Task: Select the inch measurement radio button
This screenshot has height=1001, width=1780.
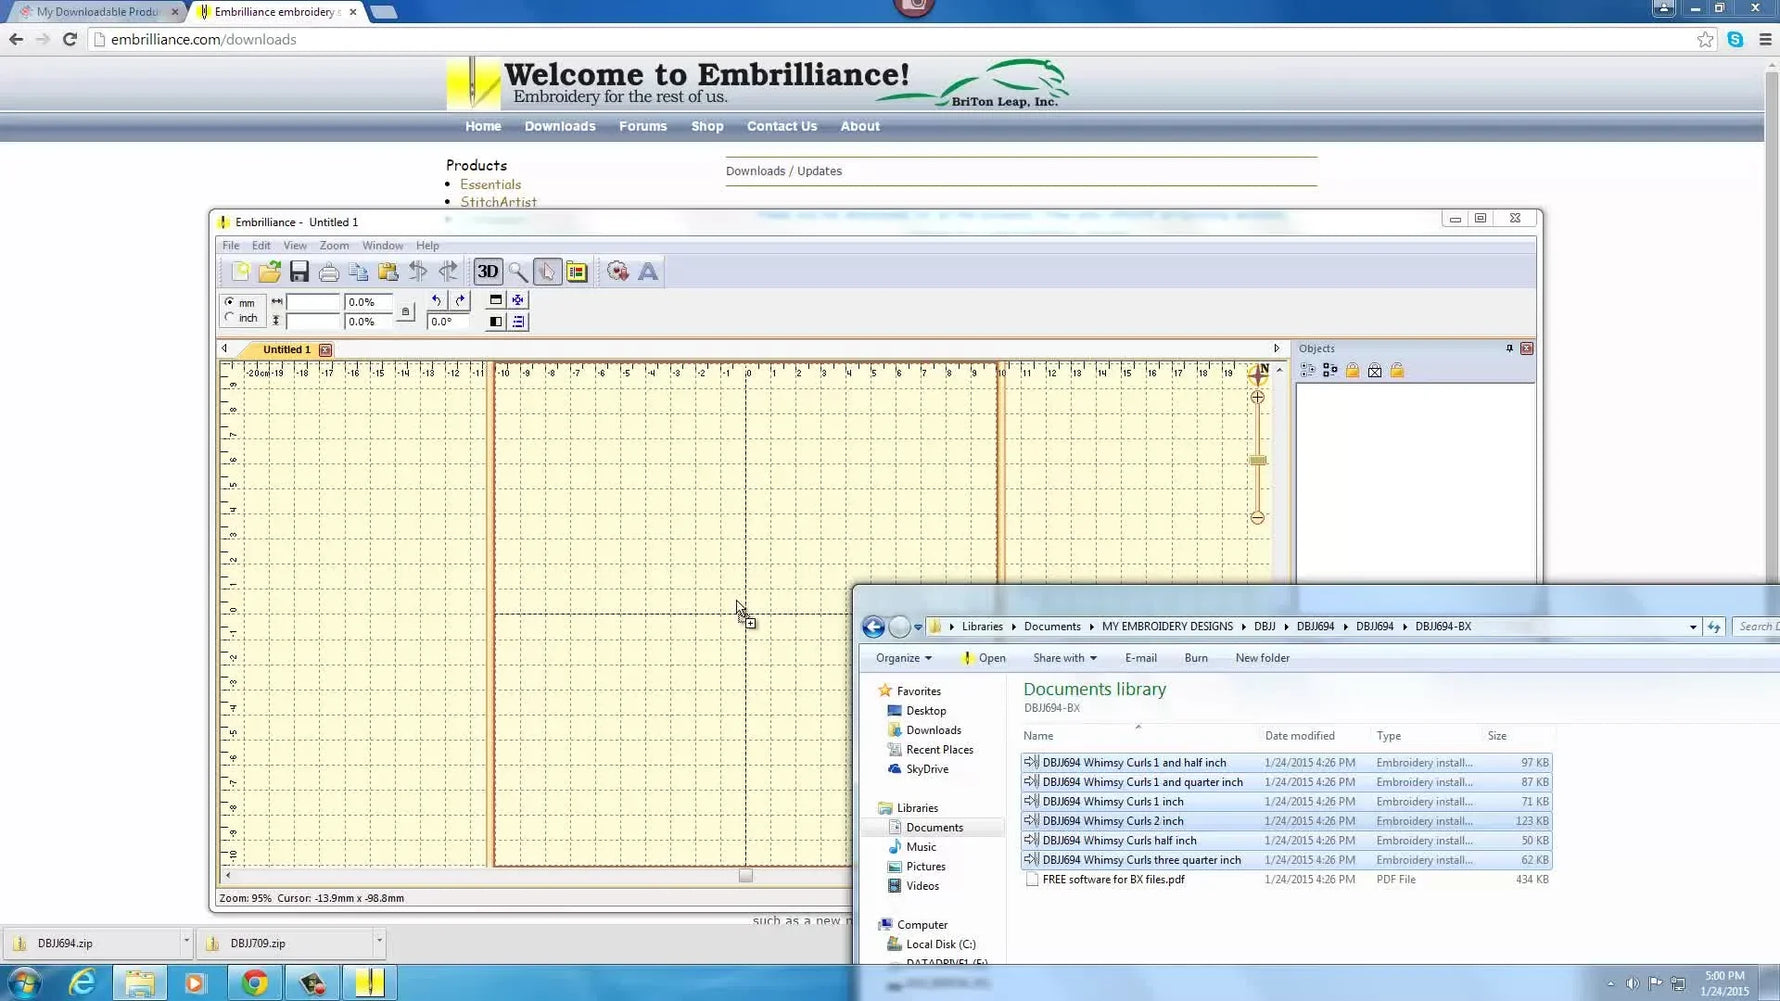Action: (x=229, y=318)
